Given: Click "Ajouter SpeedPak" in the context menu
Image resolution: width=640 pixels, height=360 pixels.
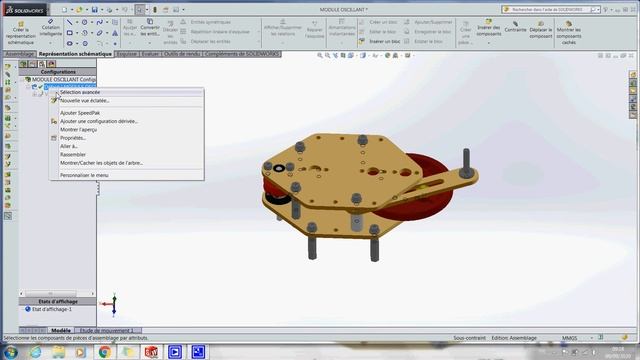Looking at the screenshot, I should point(127,113).
